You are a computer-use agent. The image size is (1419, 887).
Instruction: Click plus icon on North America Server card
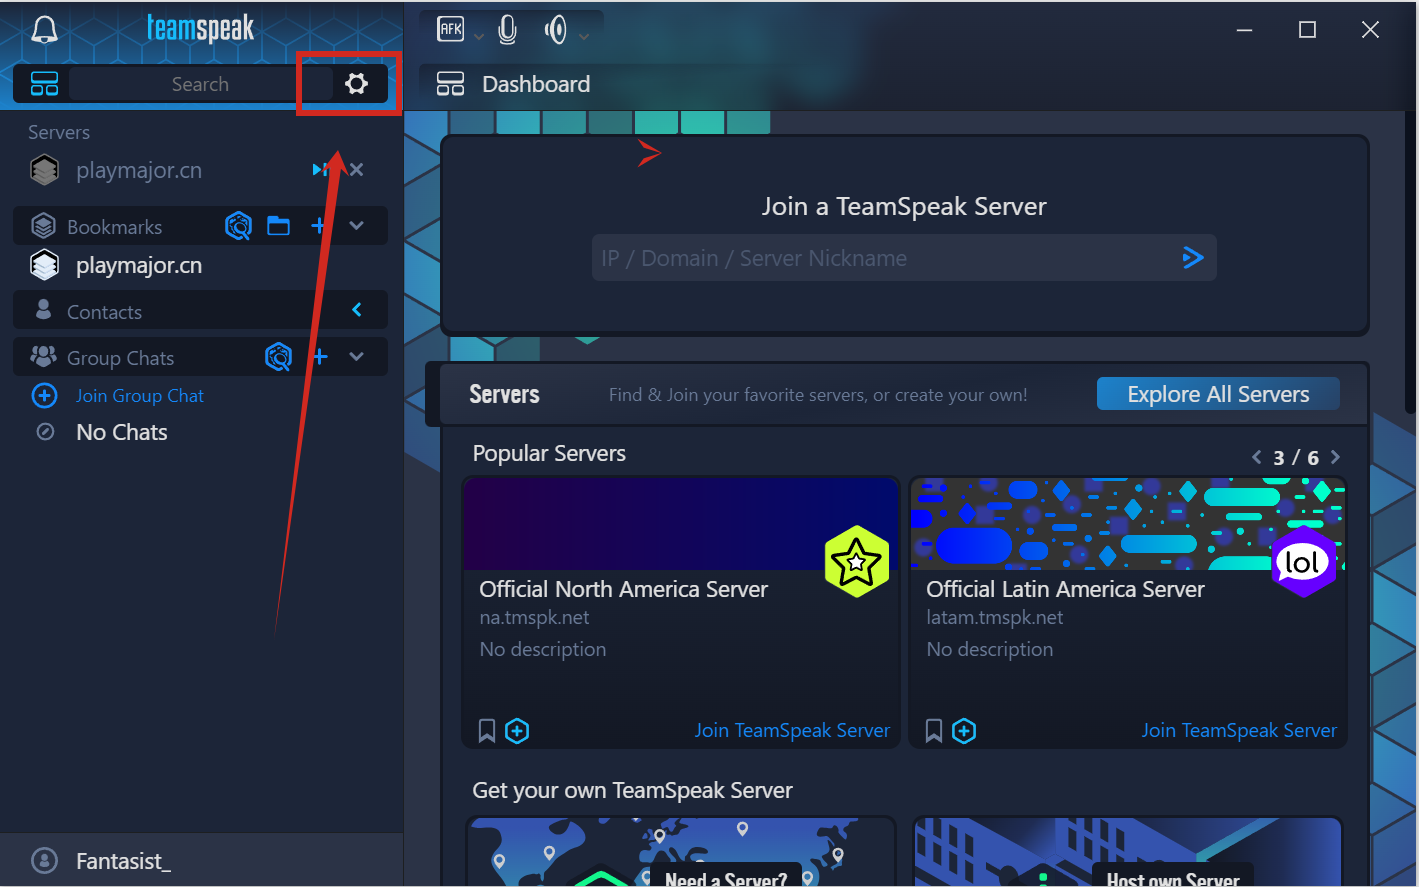point(517,731)
